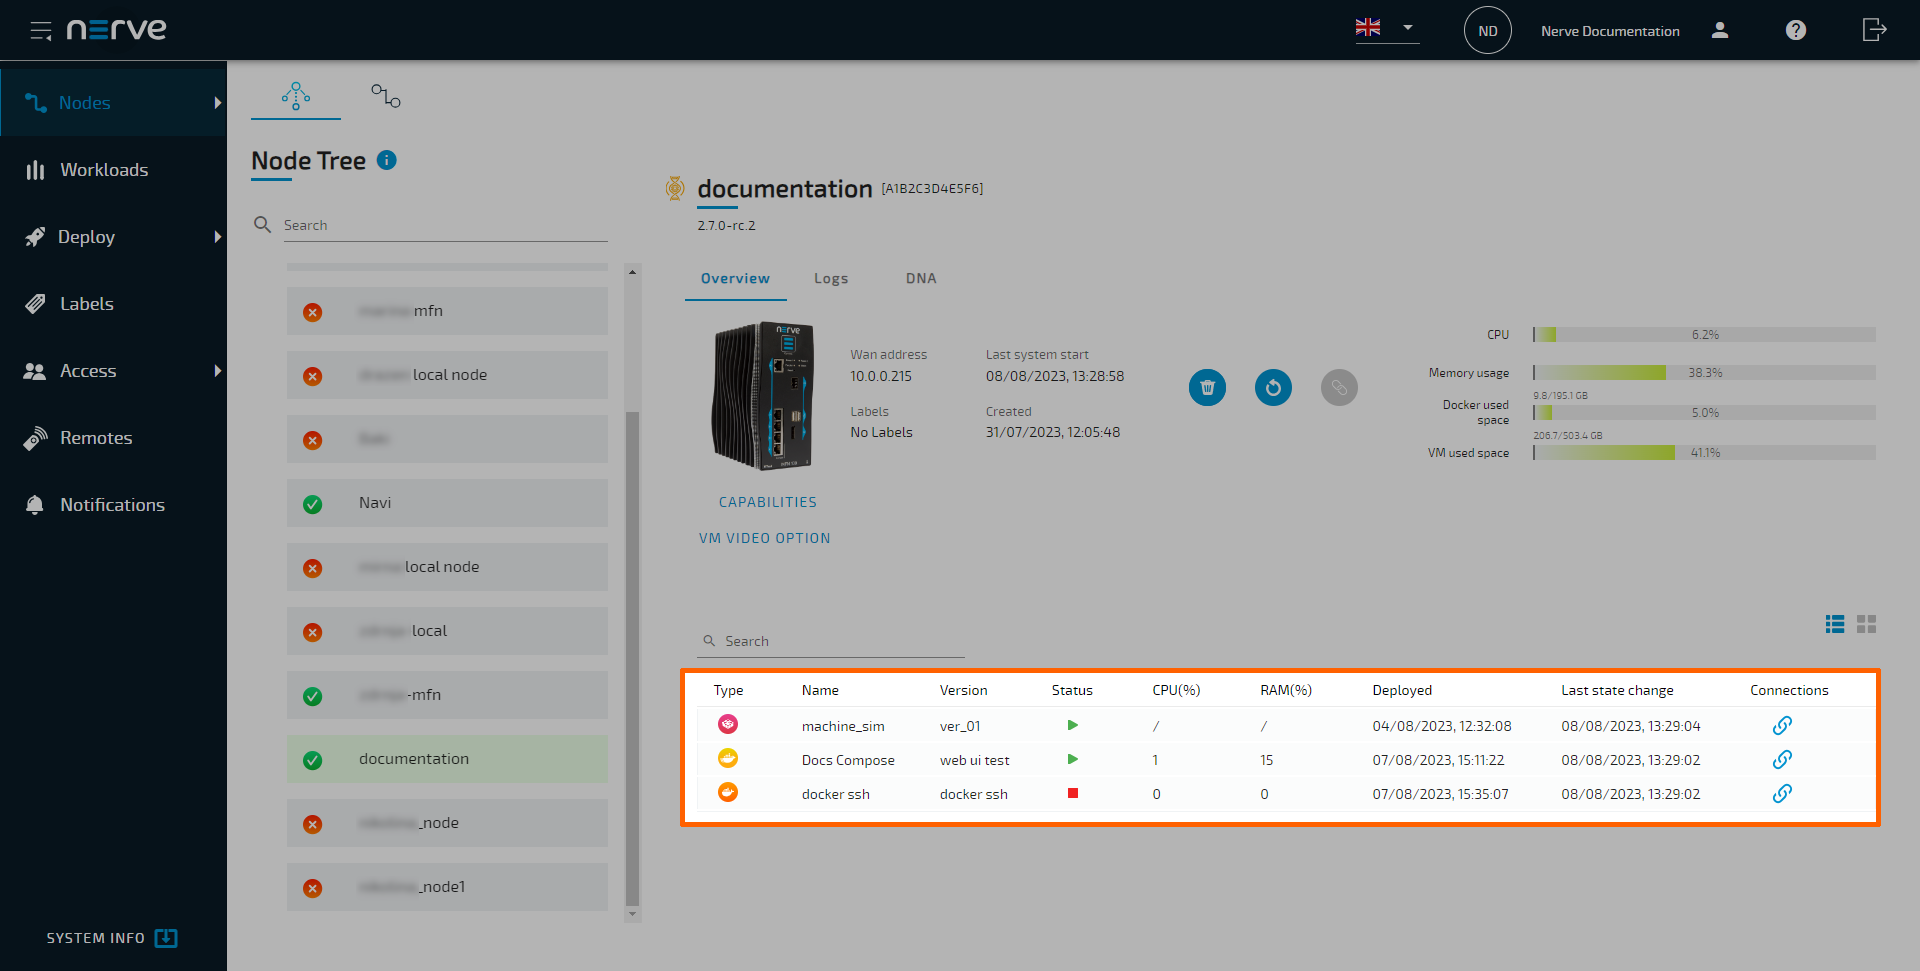Click the connection link icon for Docs Compose
1920x971 pixels.
click(x=1783, y=759)
